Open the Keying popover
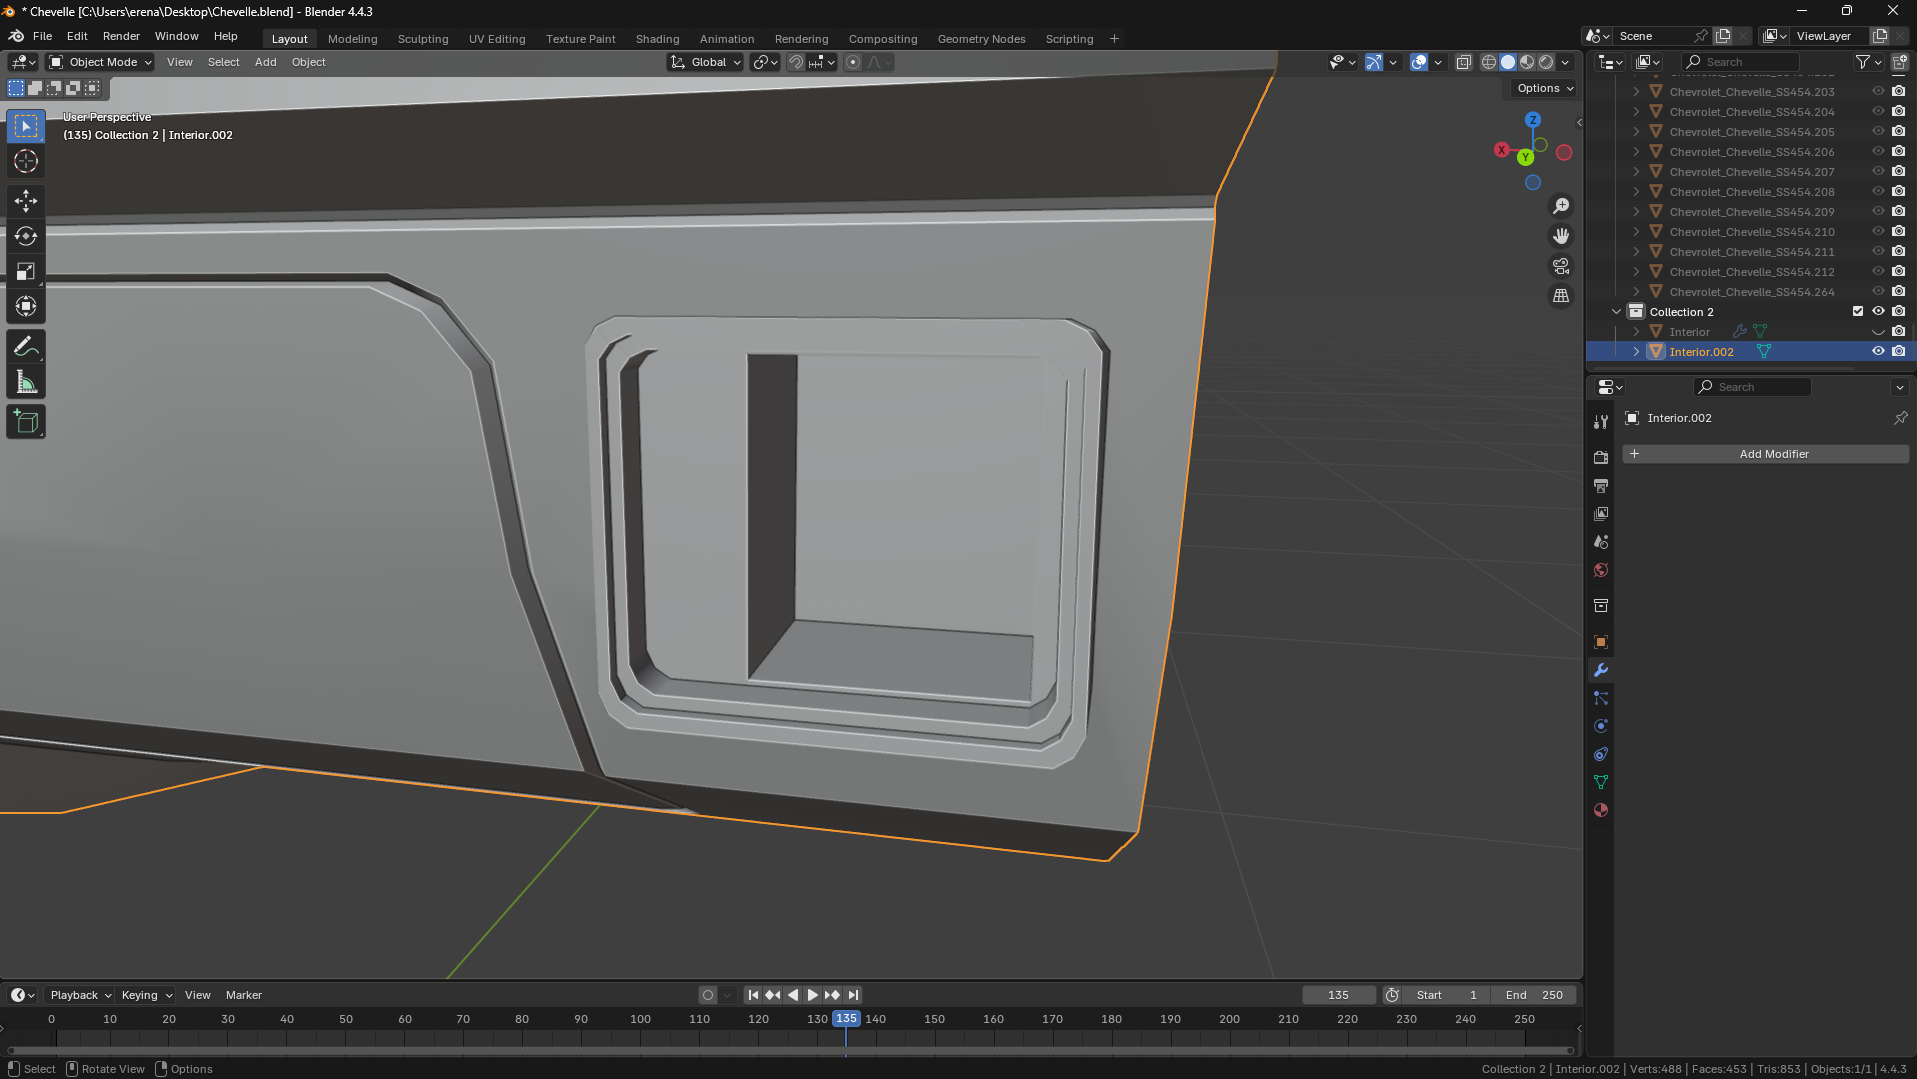The width and height of the screenshot is (1917, 1079). point(146,995)
